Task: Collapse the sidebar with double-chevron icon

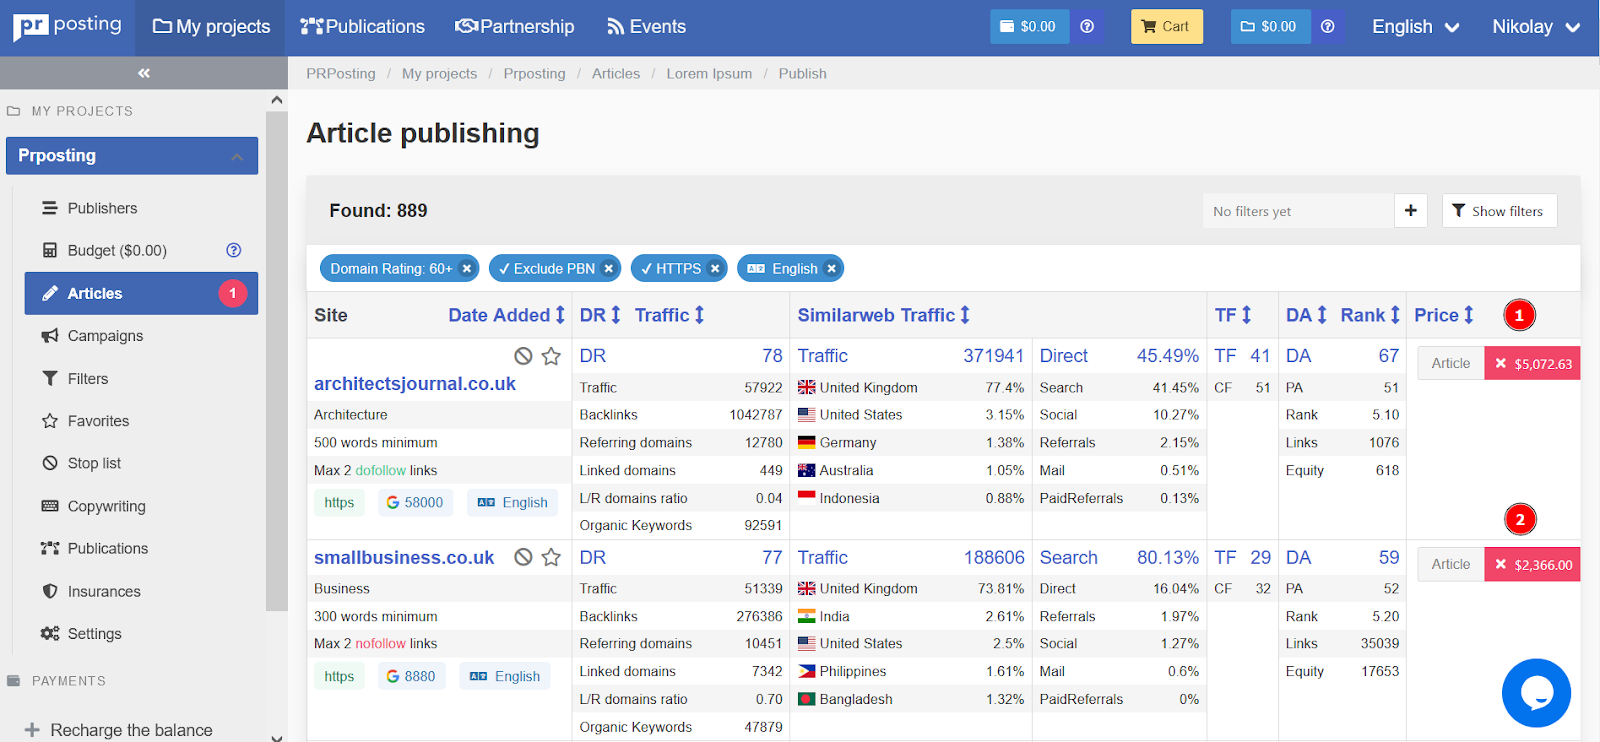Action: tap(144, 73)
